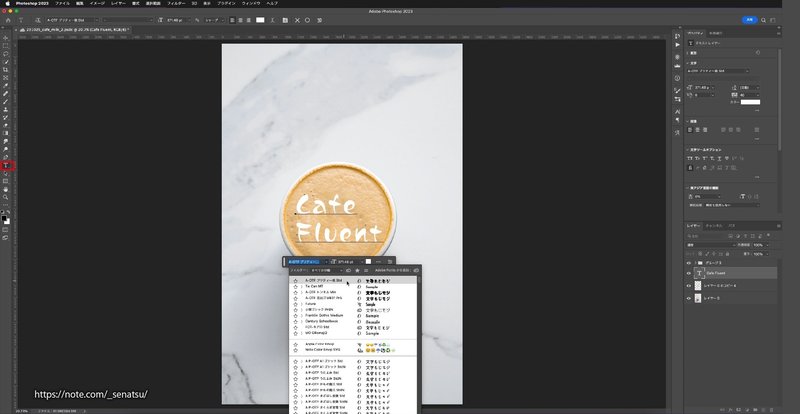Viewport: 800px width, 414px height.
Task: Open the レイヤー menu
Action: tap(118, 3)
